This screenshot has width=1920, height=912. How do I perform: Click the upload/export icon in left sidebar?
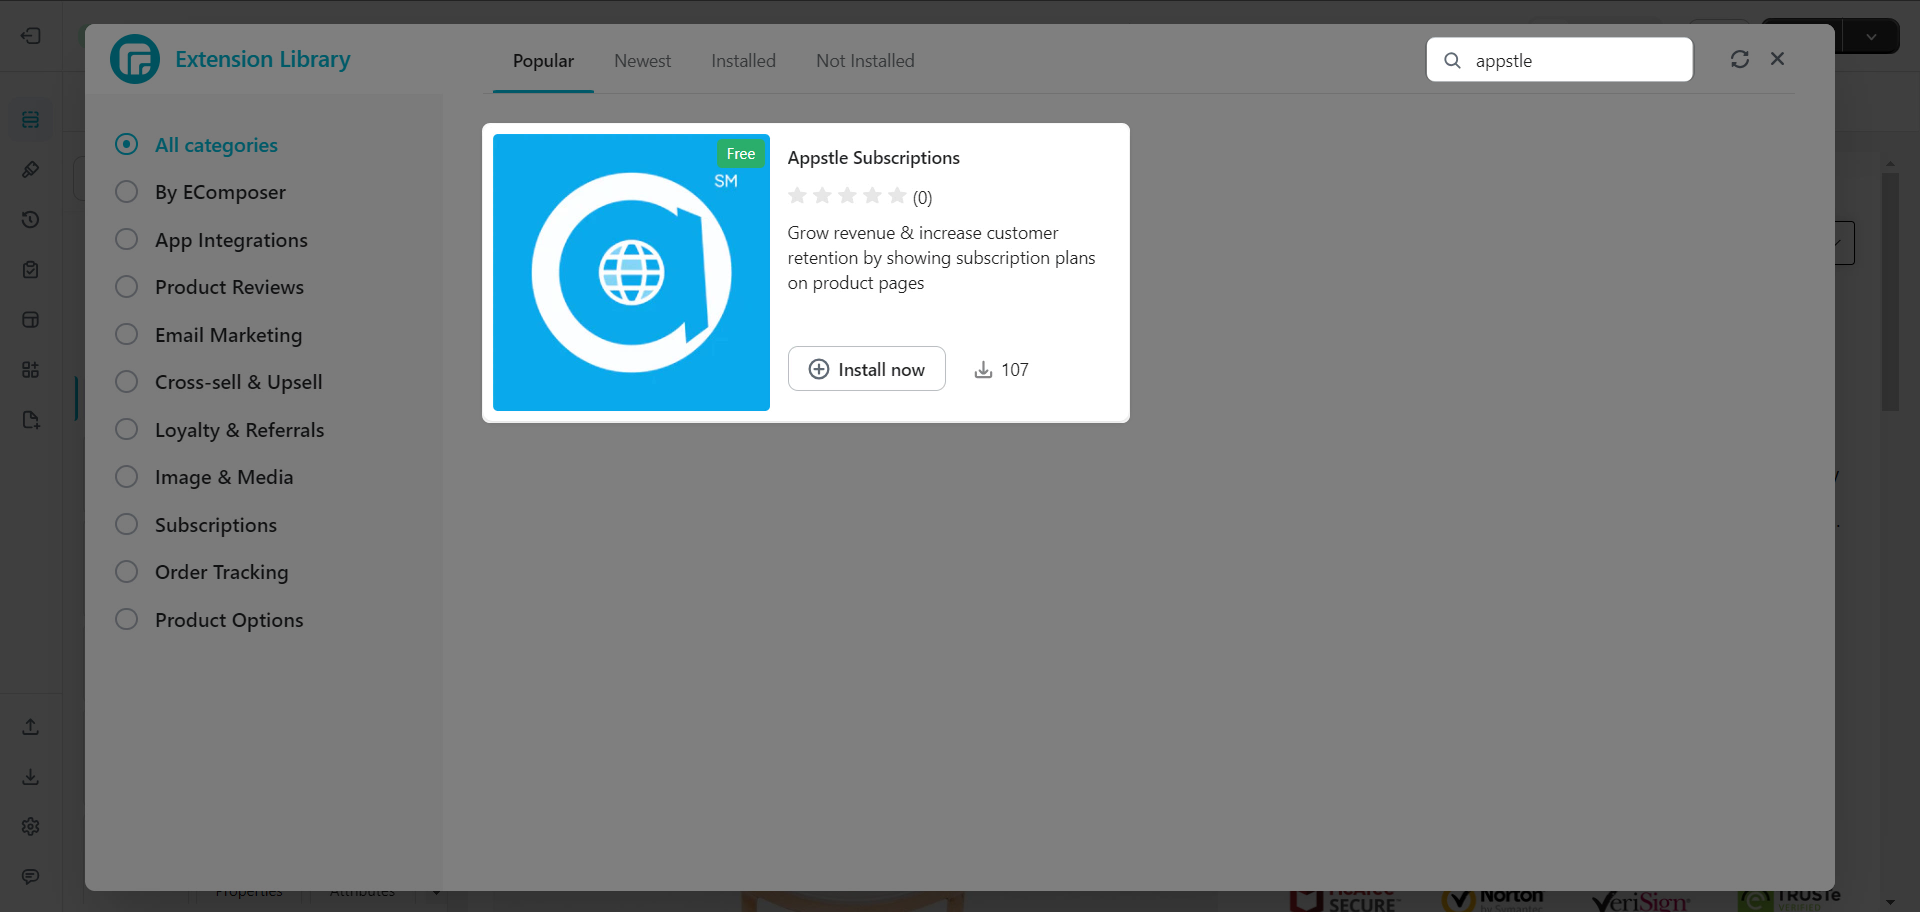(31, 727)
